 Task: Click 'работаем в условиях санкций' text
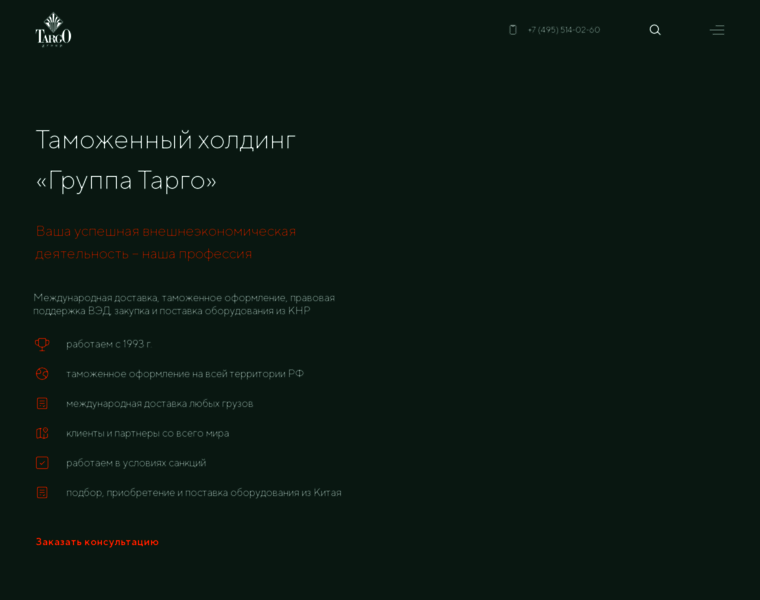[x=136, y=463]
